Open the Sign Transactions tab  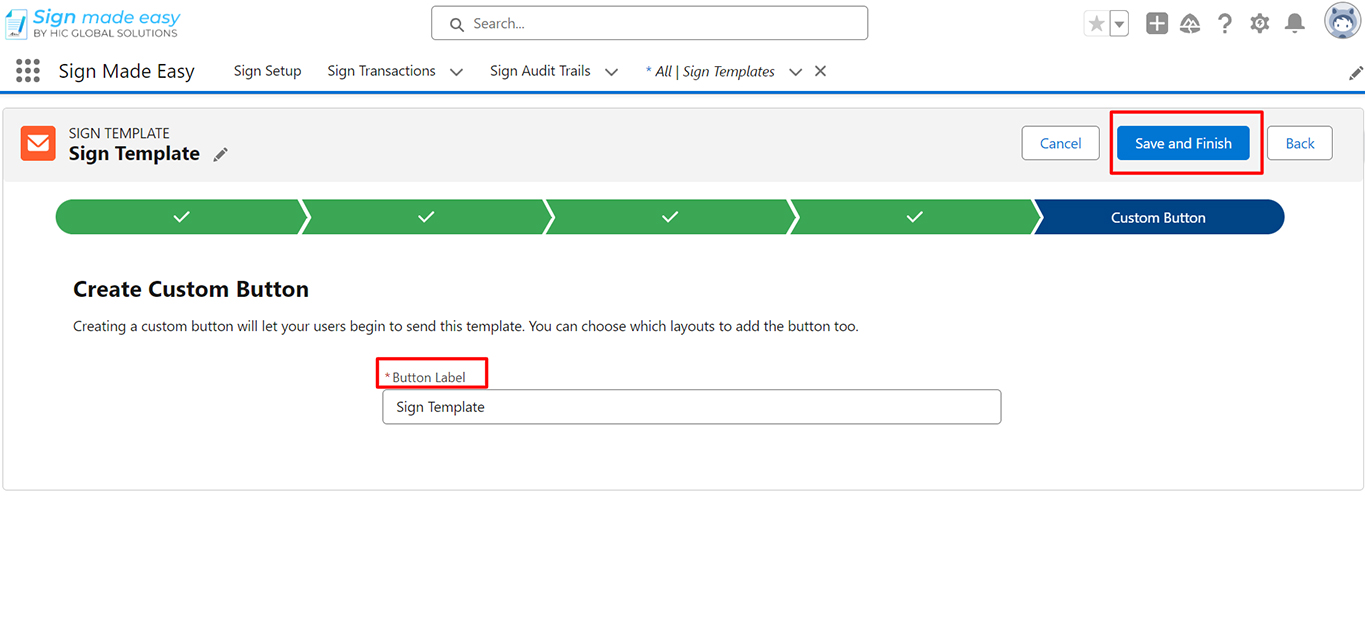pos(381,71)
